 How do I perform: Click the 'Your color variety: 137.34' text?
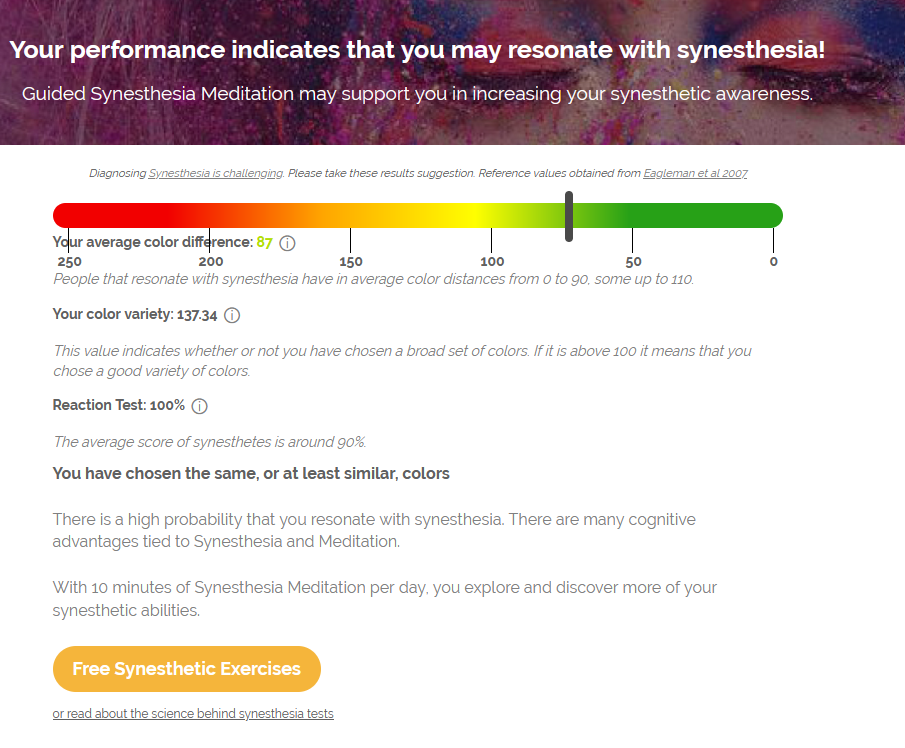point(134,315)
